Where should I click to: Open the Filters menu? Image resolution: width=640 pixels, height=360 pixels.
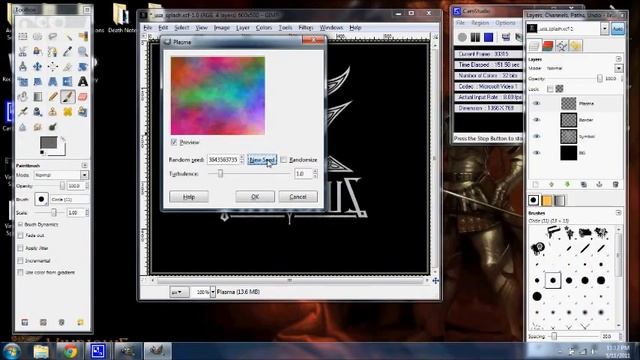tap(305, 27)
